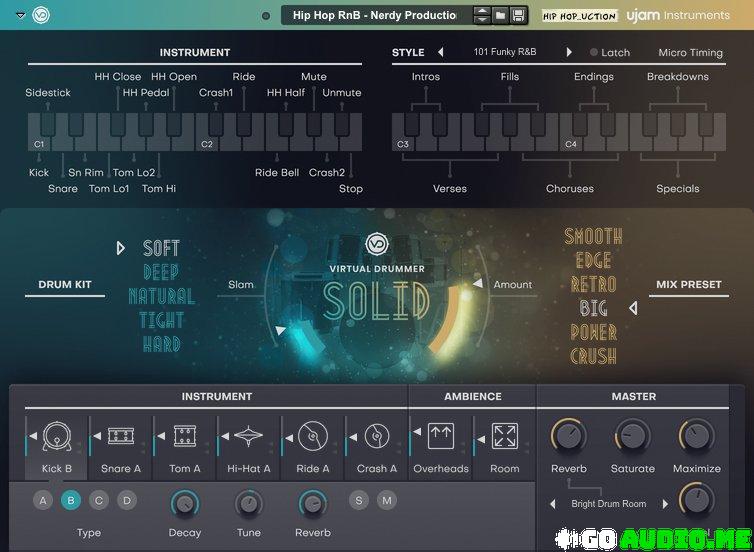Go to next style with right arrow

click(569, 52)
